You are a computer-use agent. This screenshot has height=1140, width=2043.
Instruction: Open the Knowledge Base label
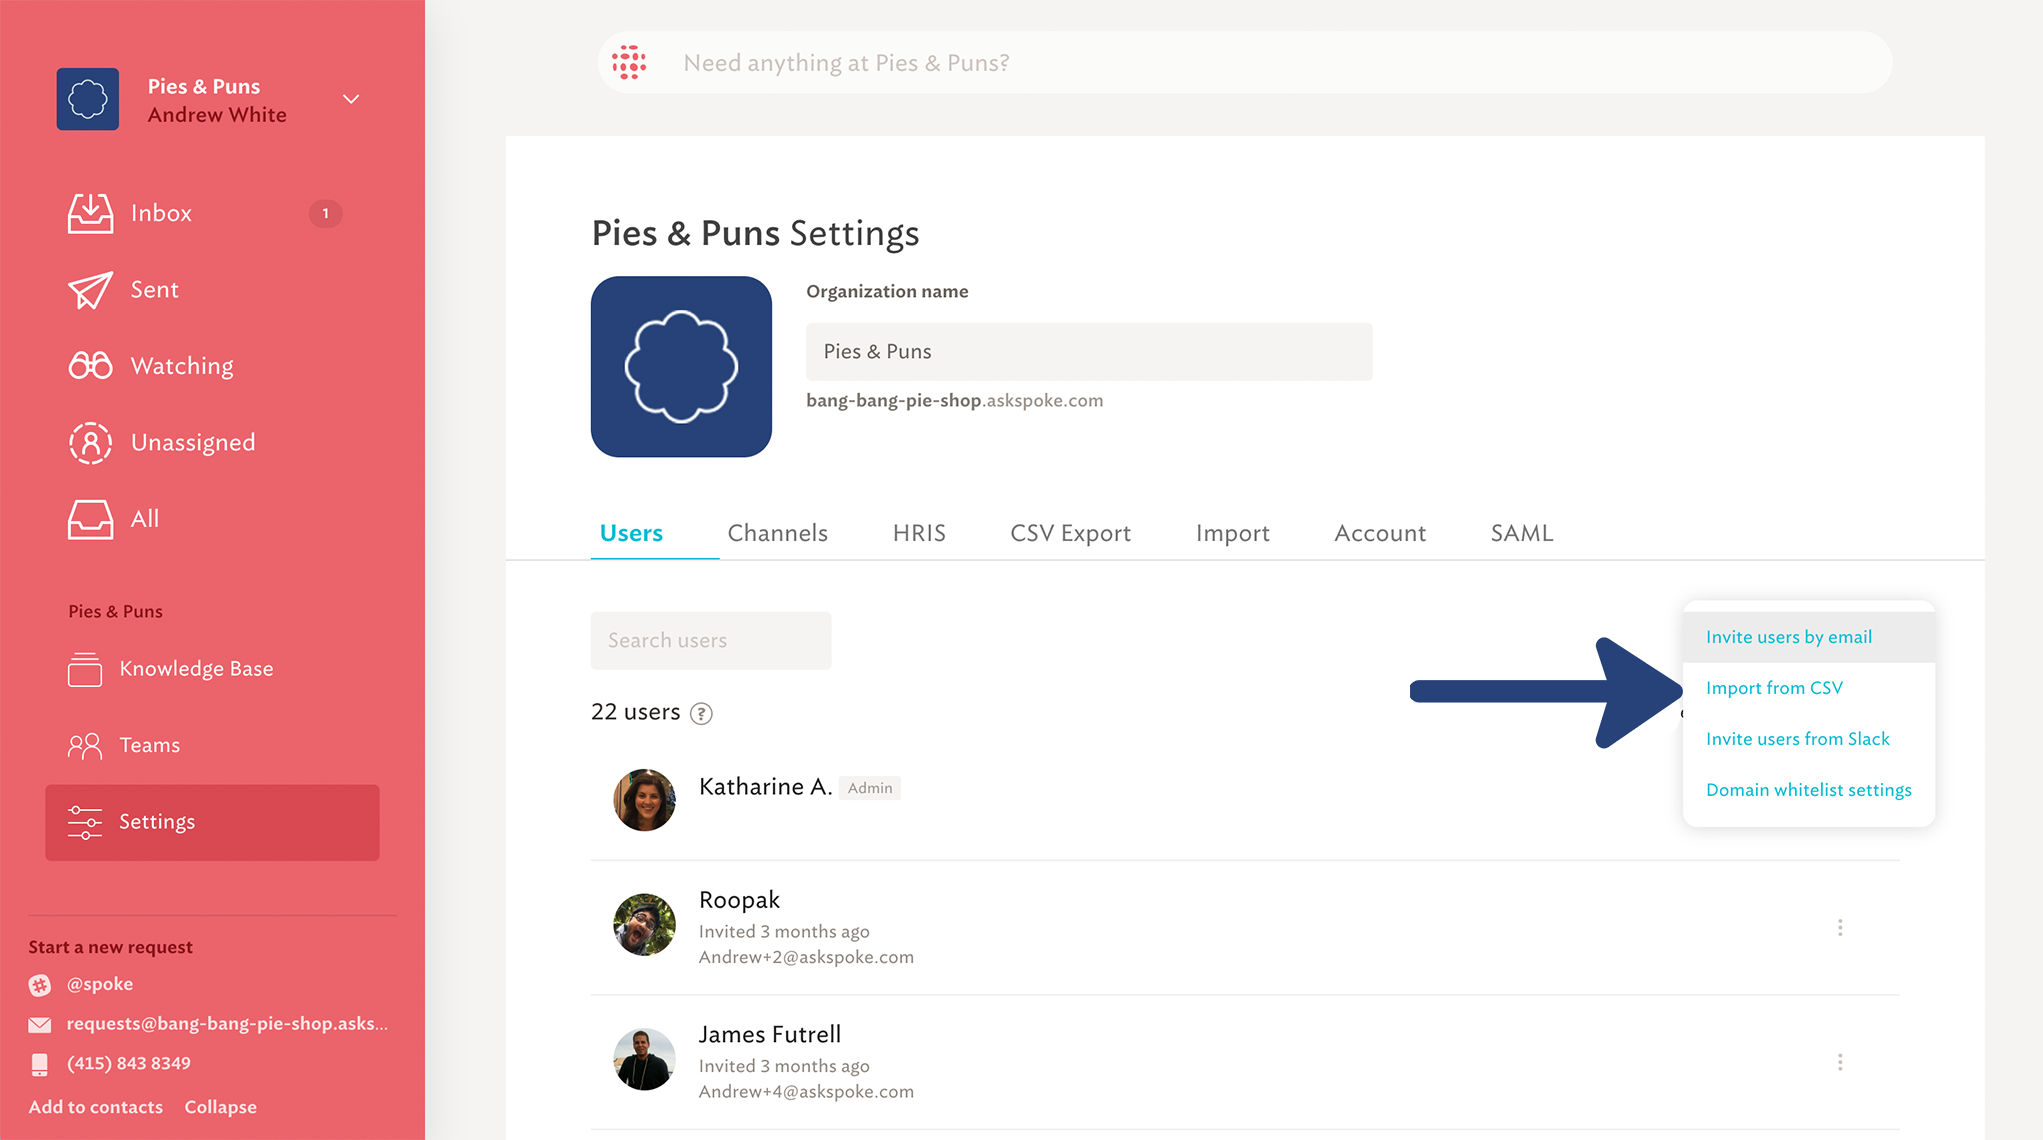(x=196, y=669)
